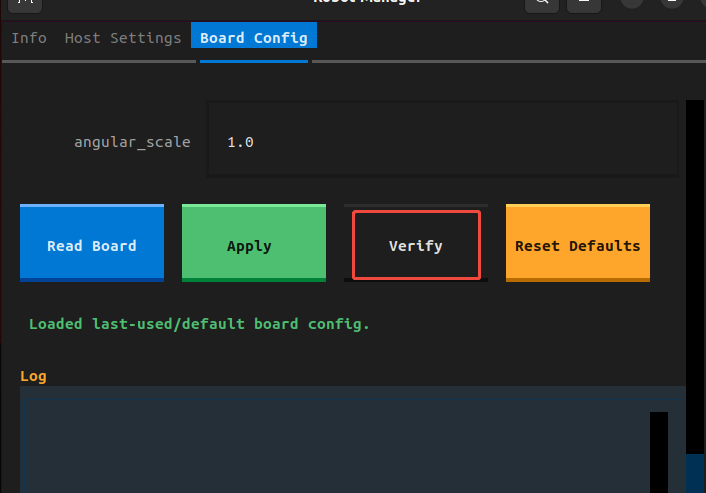Screen dimensions: 706x493
Task: Open the Host Settings tab
Action: pyautogui.click(x=123, y=38)
